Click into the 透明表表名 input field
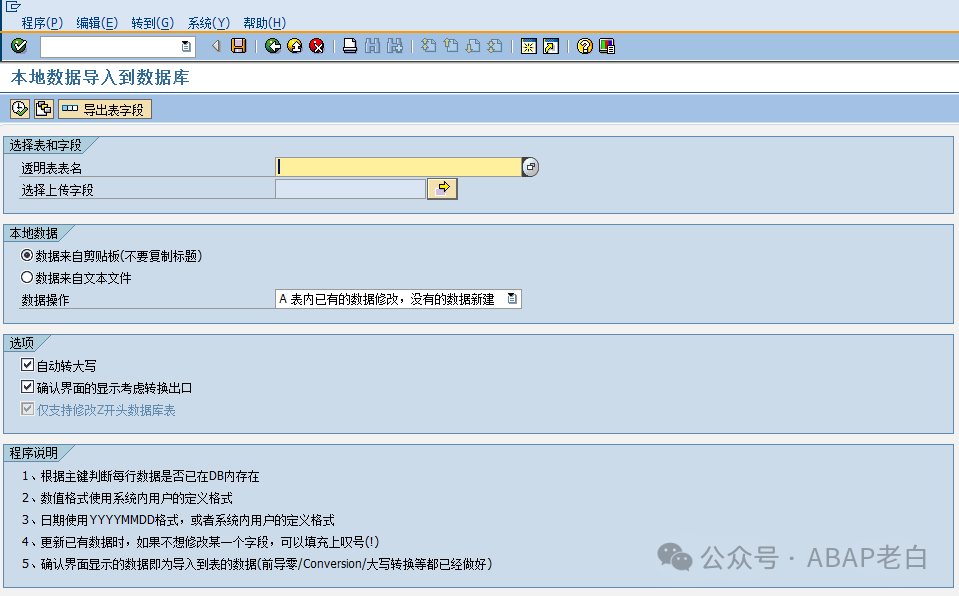This screenshot has width=959, height=596. 399,166
